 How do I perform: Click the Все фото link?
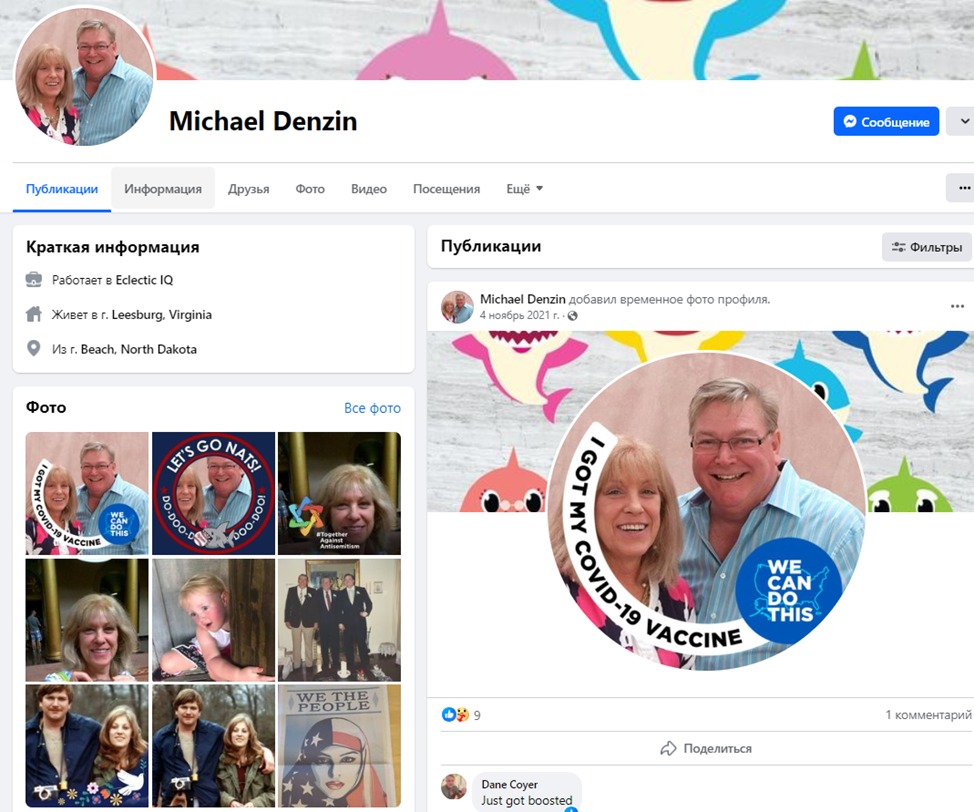pyautogui.click(x=372, y=408)
